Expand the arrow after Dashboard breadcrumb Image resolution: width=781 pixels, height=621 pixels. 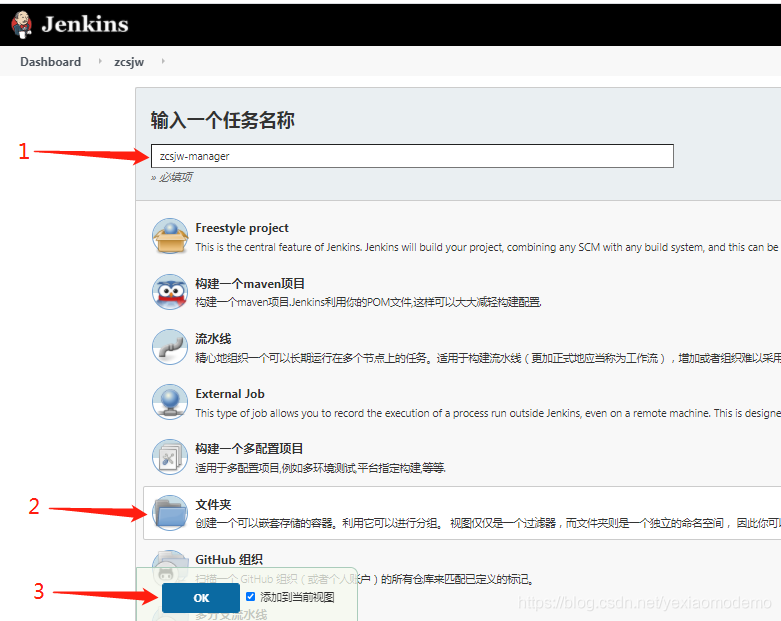click(100, 61)
